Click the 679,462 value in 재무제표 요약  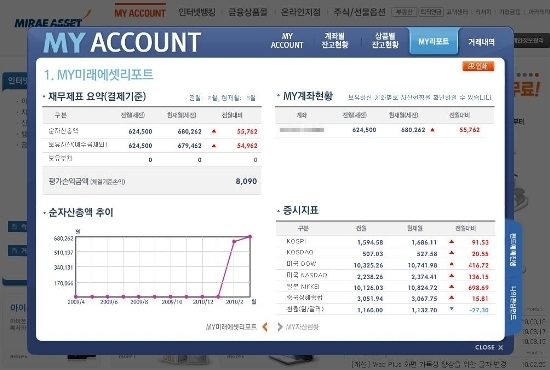coord(189,146)
